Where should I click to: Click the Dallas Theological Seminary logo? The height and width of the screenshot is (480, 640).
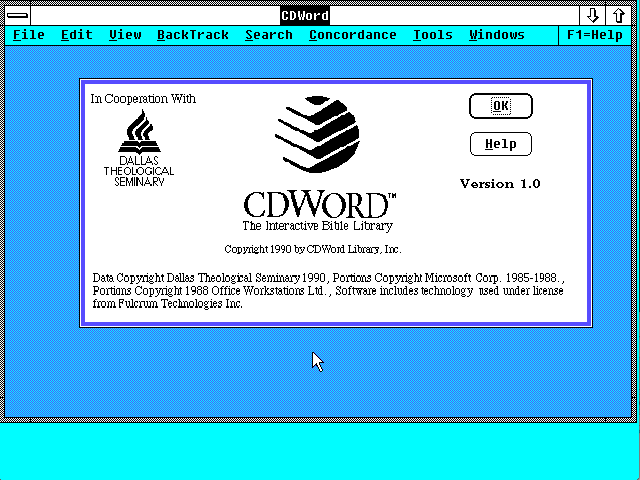[139, 148]
